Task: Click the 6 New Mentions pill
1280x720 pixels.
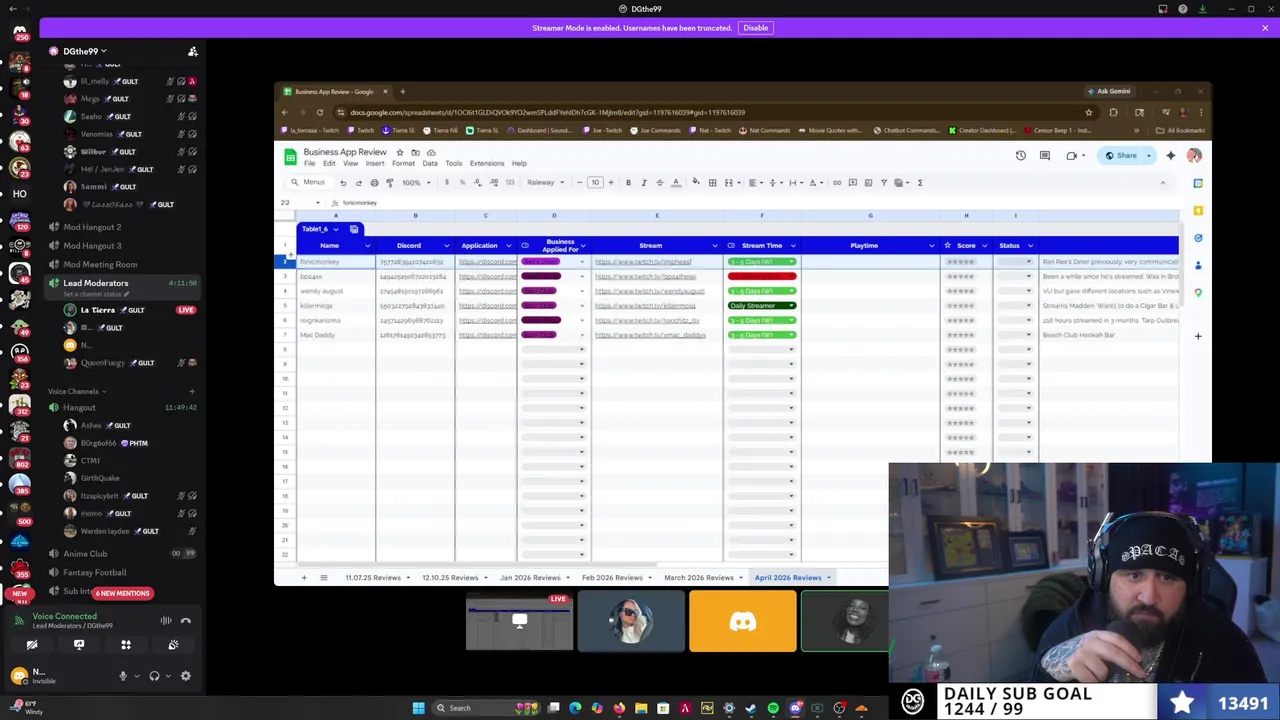Action: click(123, 594)
